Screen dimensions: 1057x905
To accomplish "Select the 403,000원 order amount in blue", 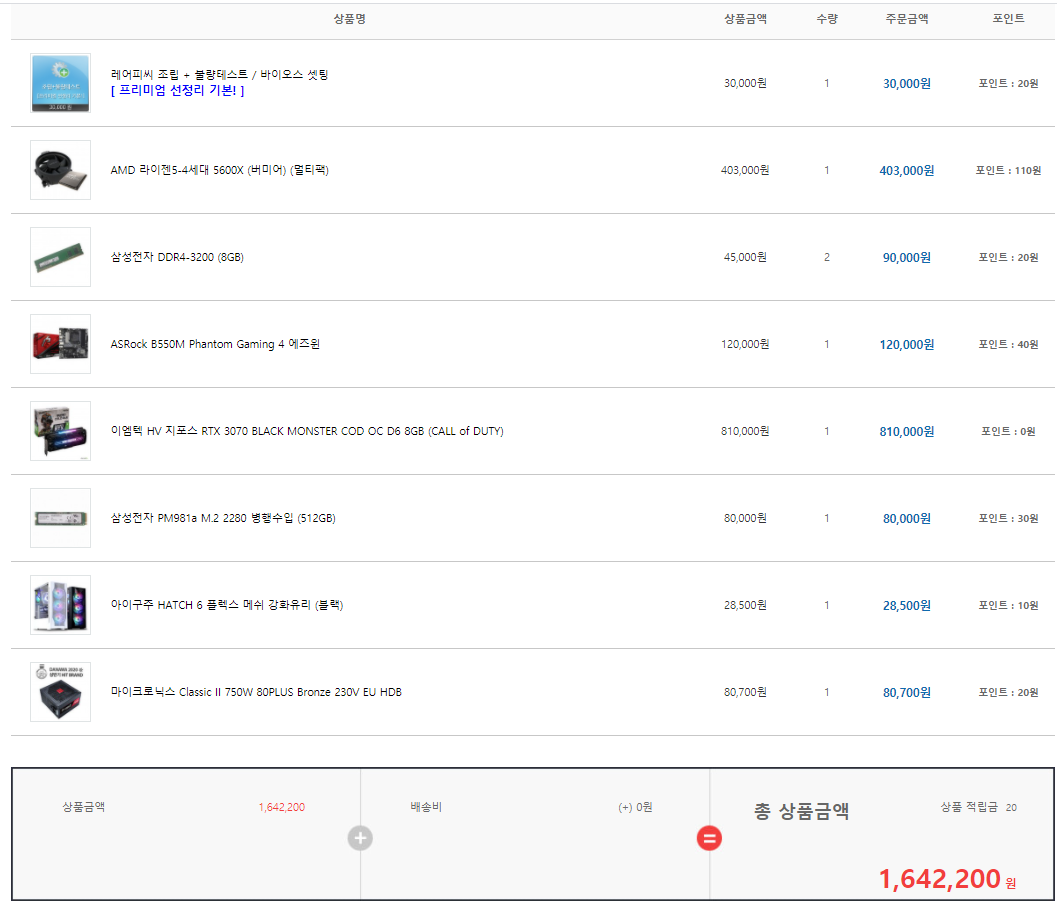I will 907,170.
